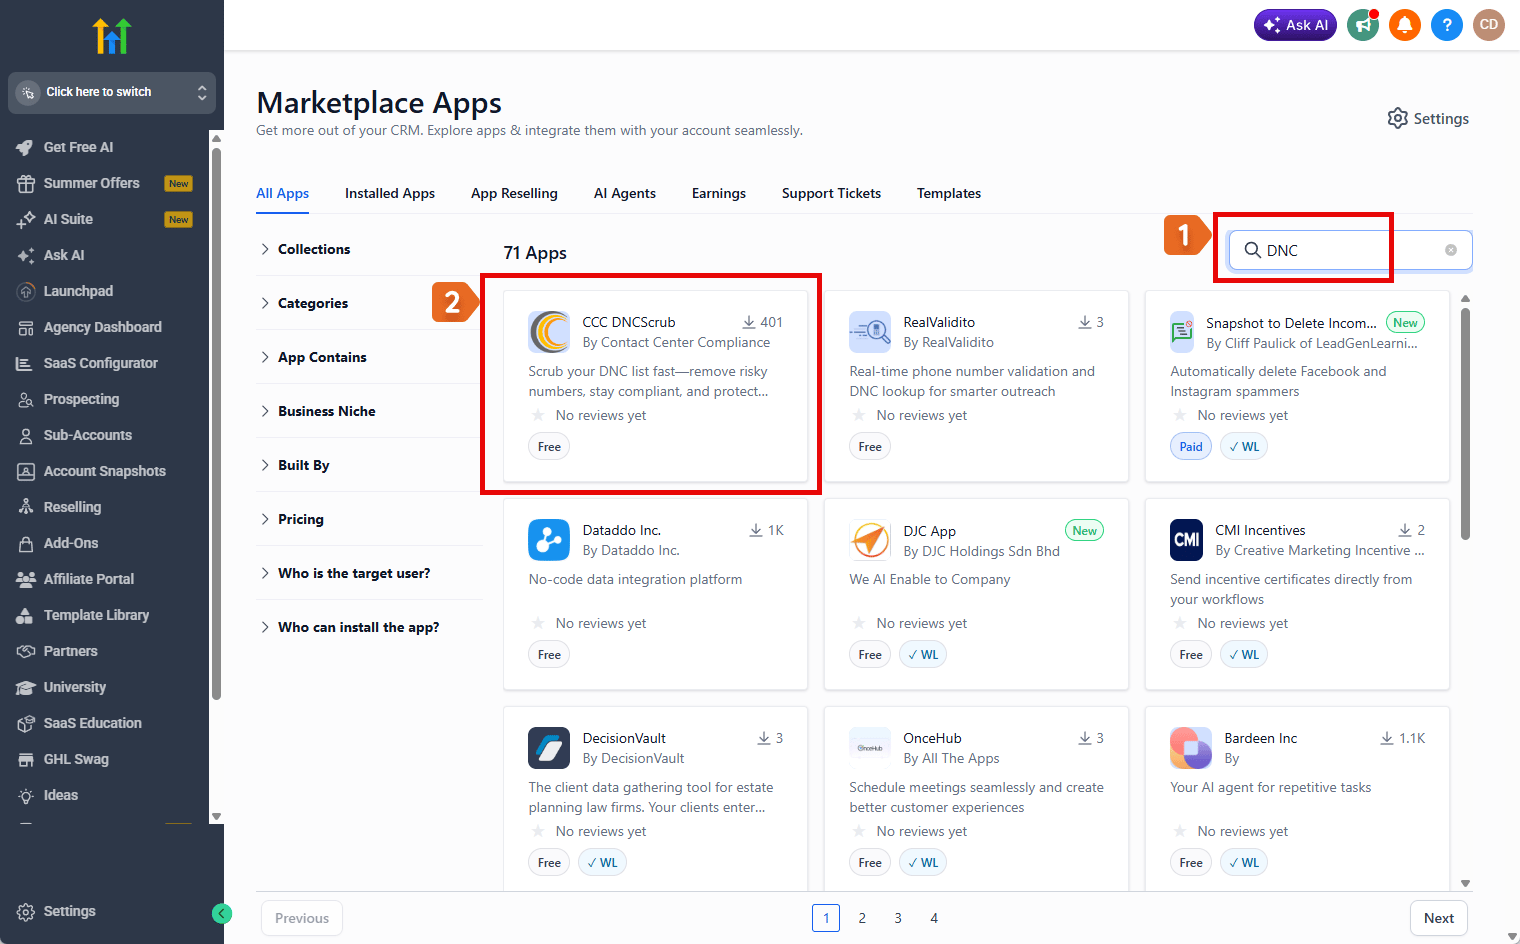Open the Click here to switch dropdown

point(112,92)
